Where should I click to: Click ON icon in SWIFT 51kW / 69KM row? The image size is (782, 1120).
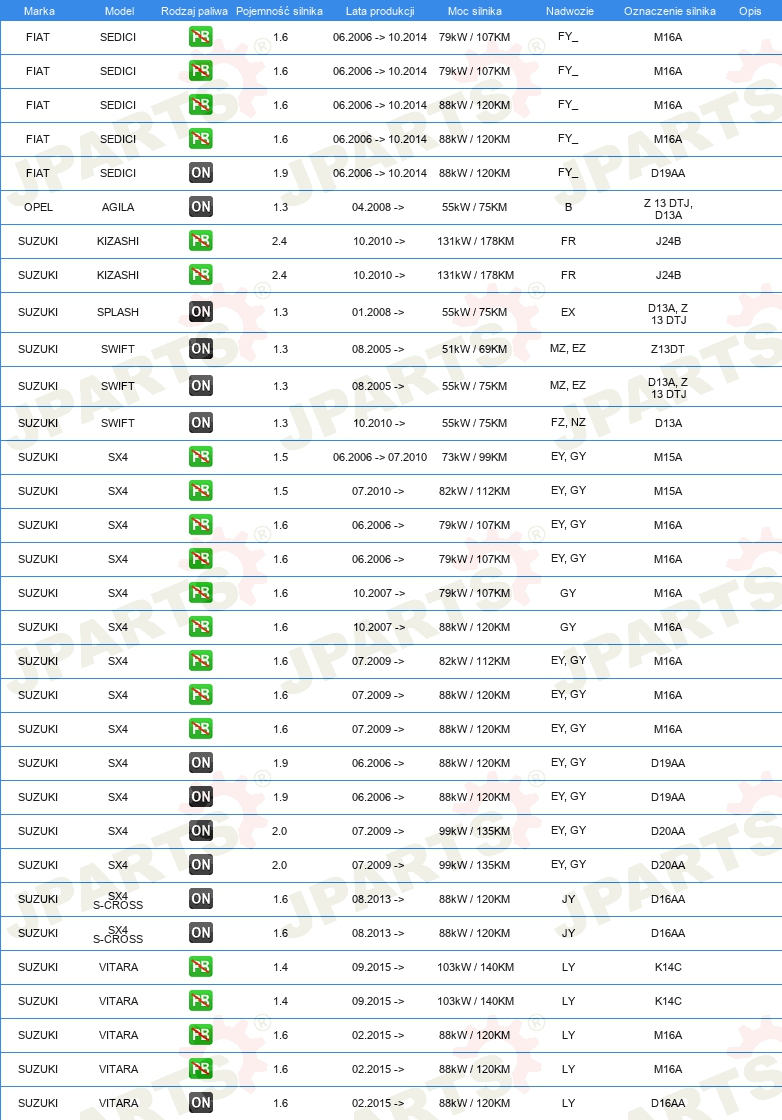(201, 349)
